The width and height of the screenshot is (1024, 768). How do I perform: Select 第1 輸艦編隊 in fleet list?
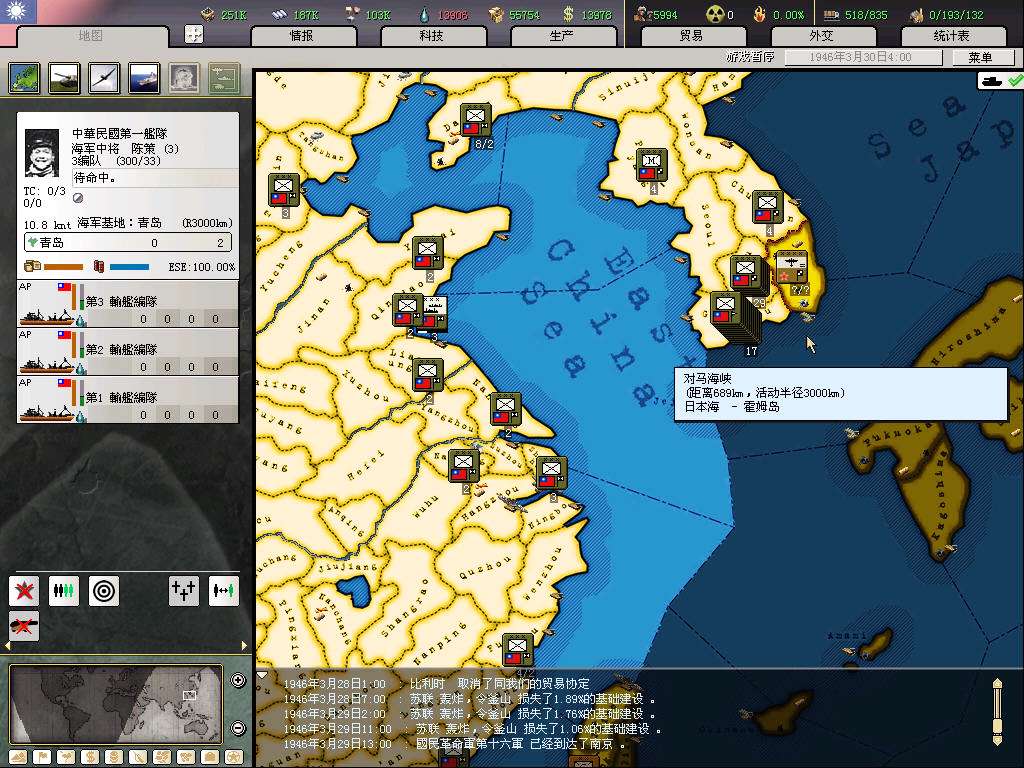tap(128, 400)
